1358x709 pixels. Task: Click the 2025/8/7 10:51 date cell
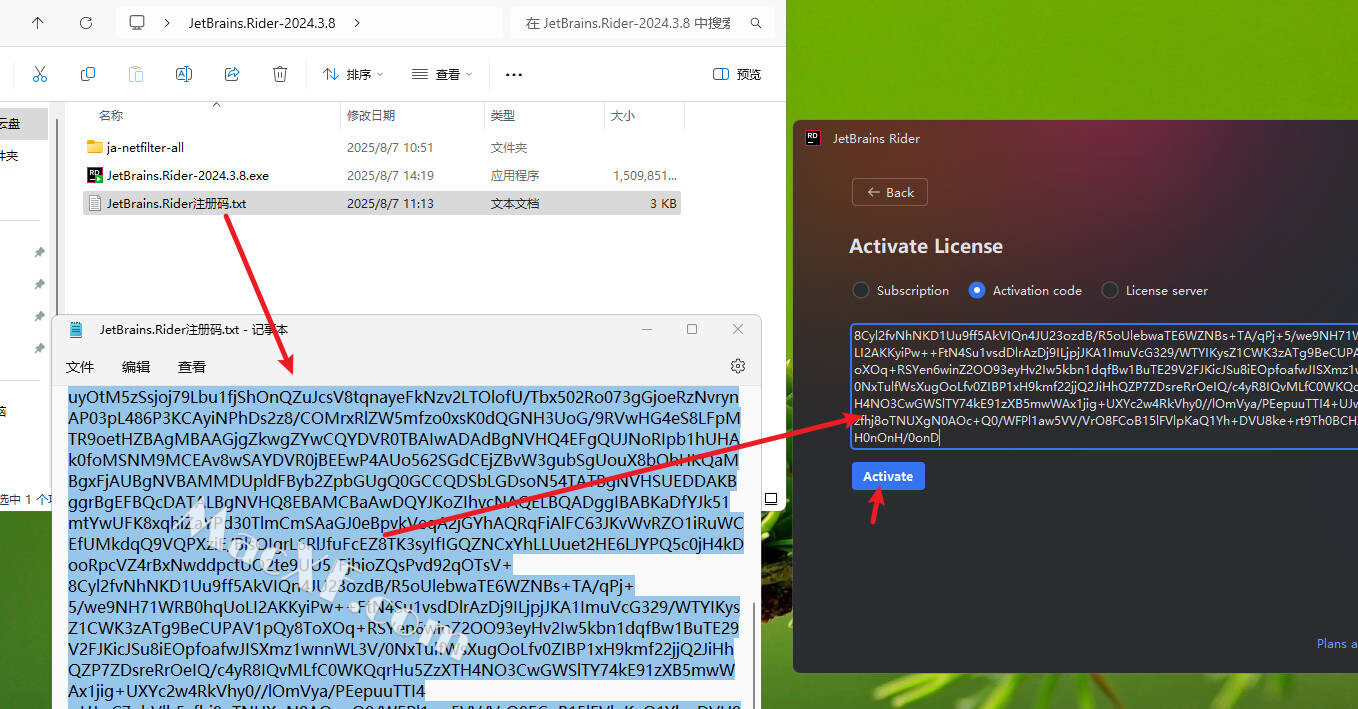point(390,147)
